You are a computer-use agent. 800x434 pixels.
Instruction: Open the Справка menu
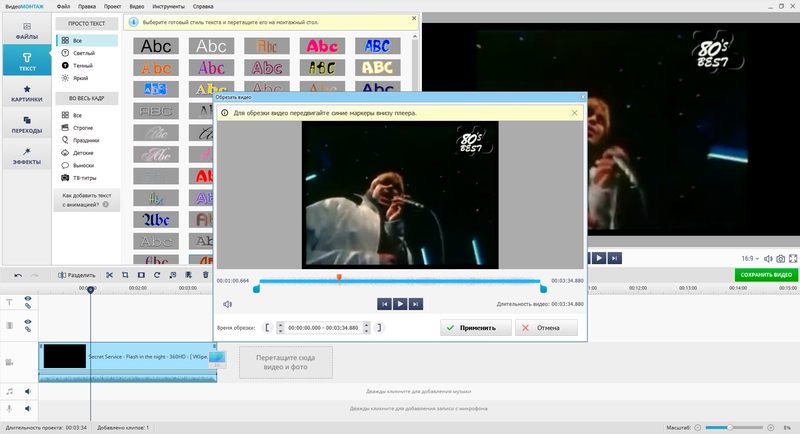click(x=203, y=7)
